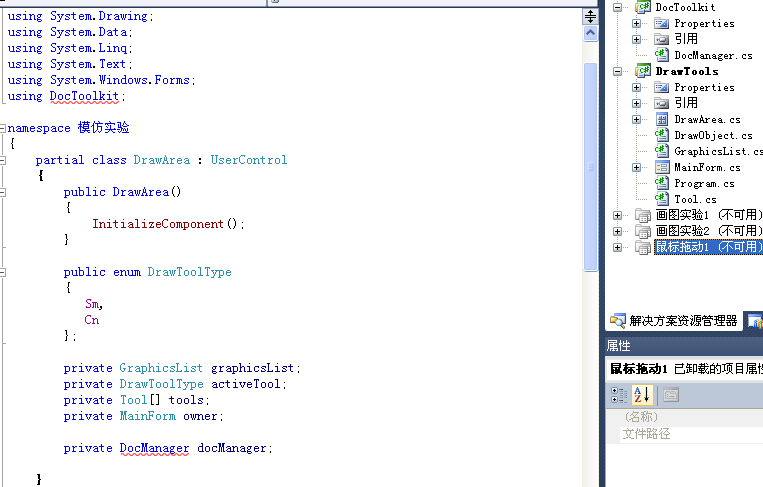This screenshot has width=763, height=487.
Task: Click the underlined DocToolkit using statement
Action: click(x=84, y=96)
